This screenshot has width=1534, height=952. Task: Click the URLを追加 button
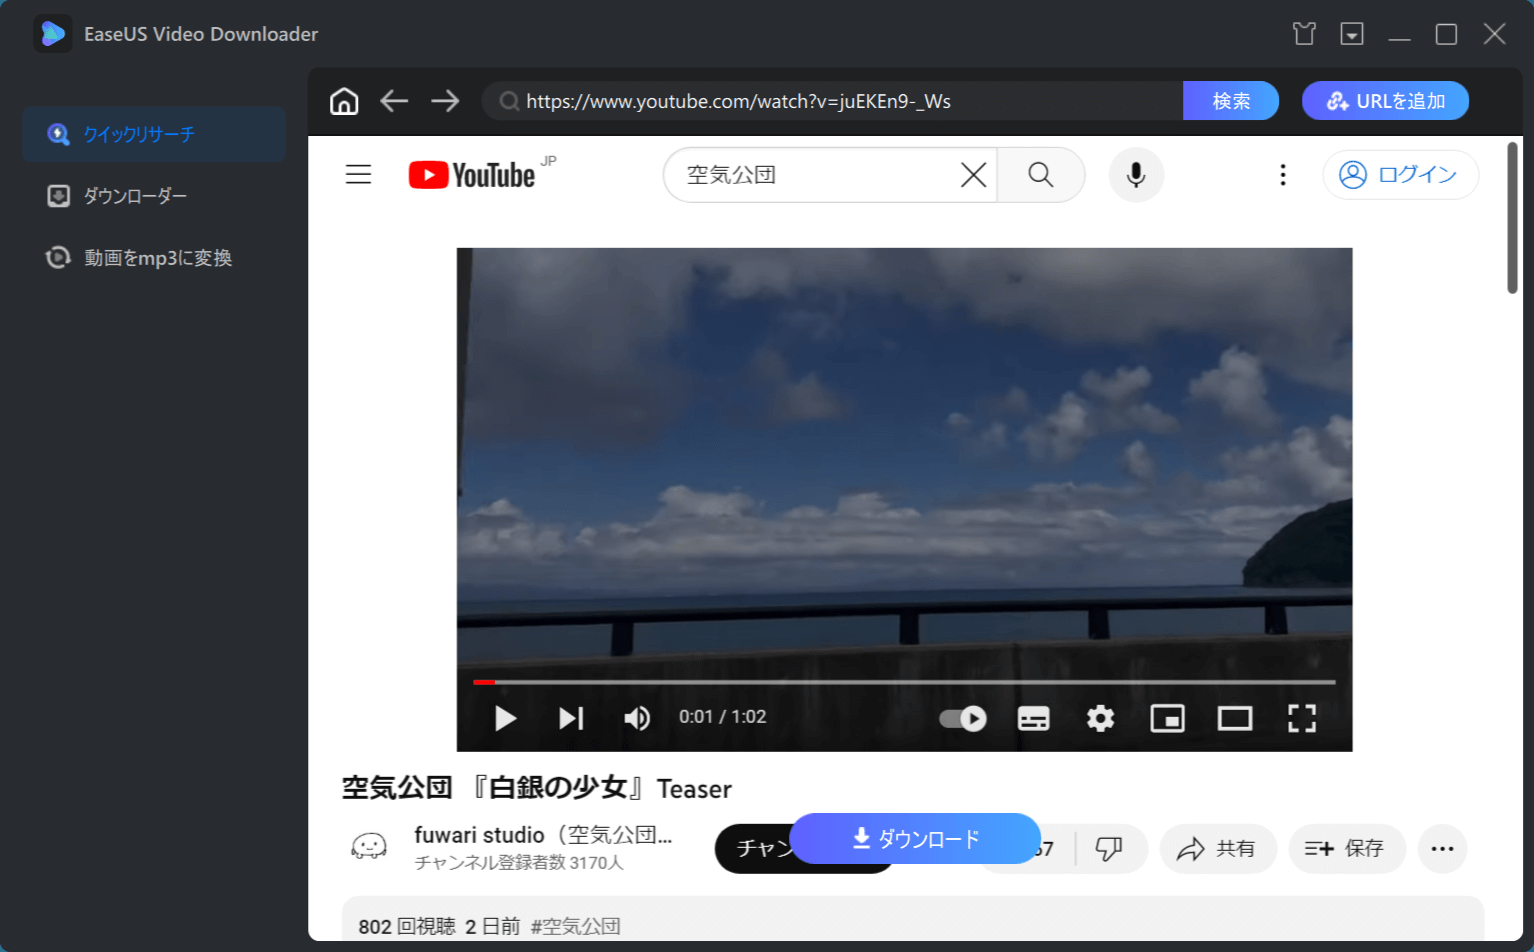click(1385, 101)
